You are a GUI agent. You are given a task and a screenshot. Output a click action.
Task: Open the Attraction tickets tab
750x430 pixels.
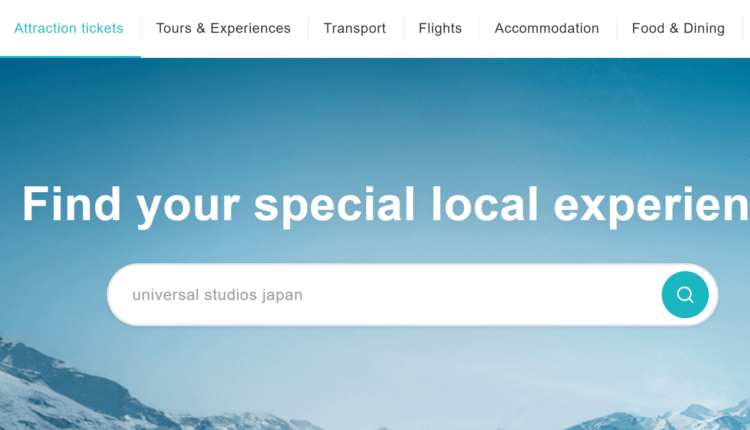[x=69, y=28]
